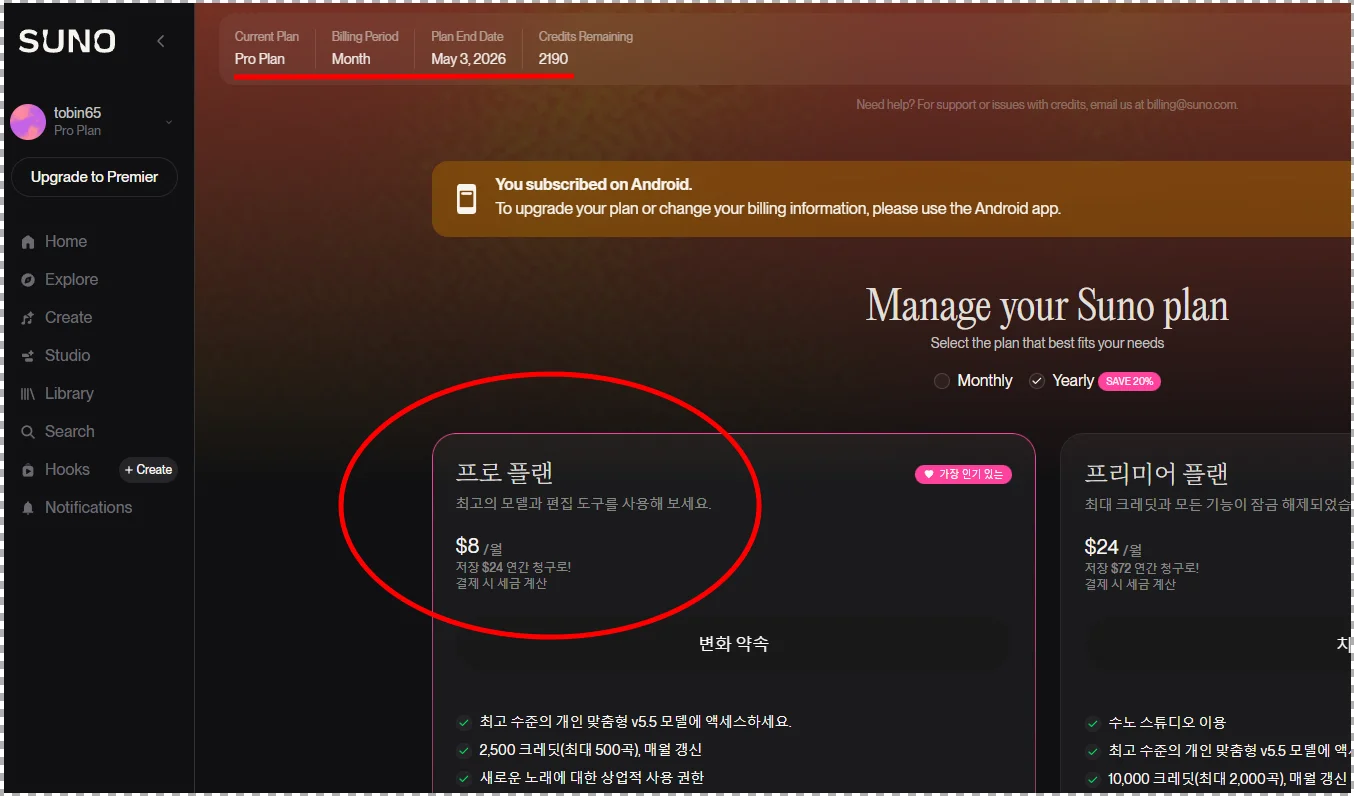The image size is (1354, 796).
Task: Open the Studio menu item
Action: pos(67,356)
